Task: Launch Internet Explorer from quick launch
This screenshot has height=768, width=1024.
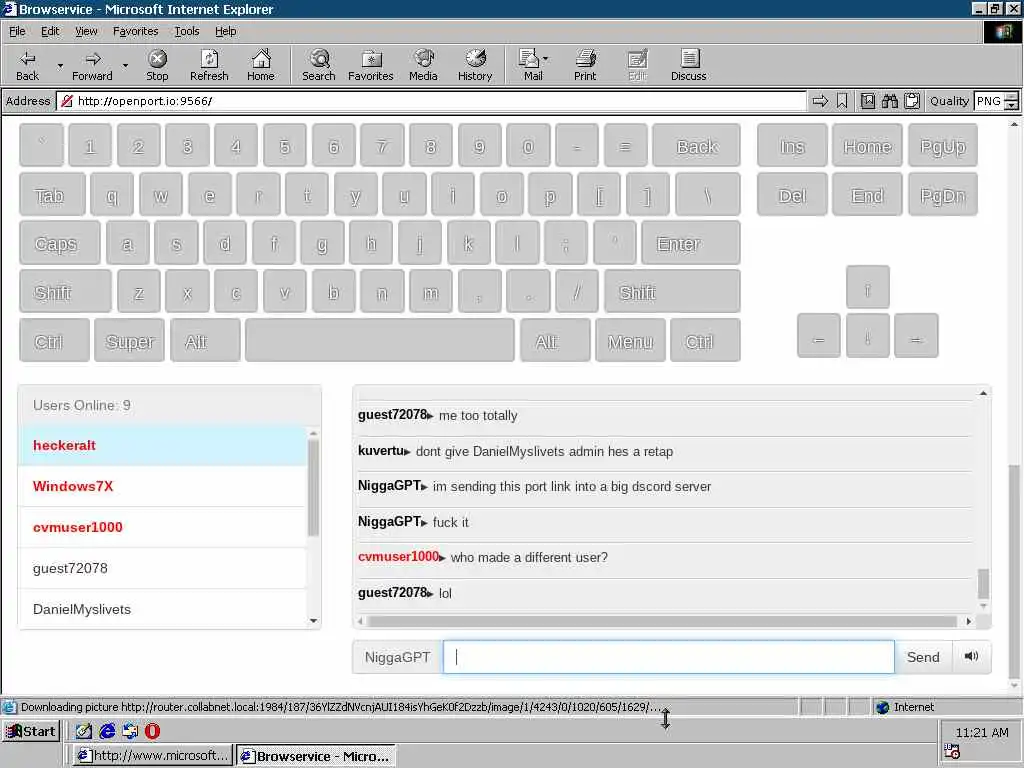Action: [x=107, y=731]
